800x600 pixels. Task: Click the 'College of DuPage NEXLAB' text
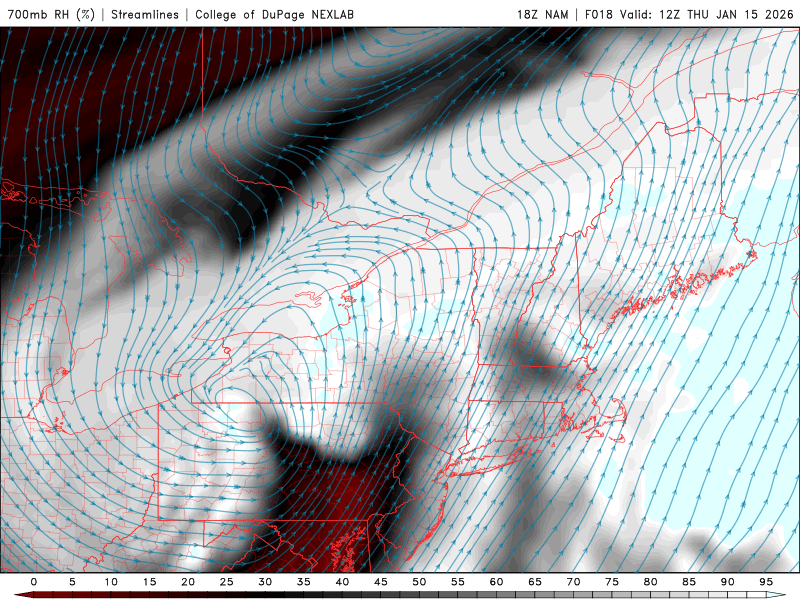point(274,14)
